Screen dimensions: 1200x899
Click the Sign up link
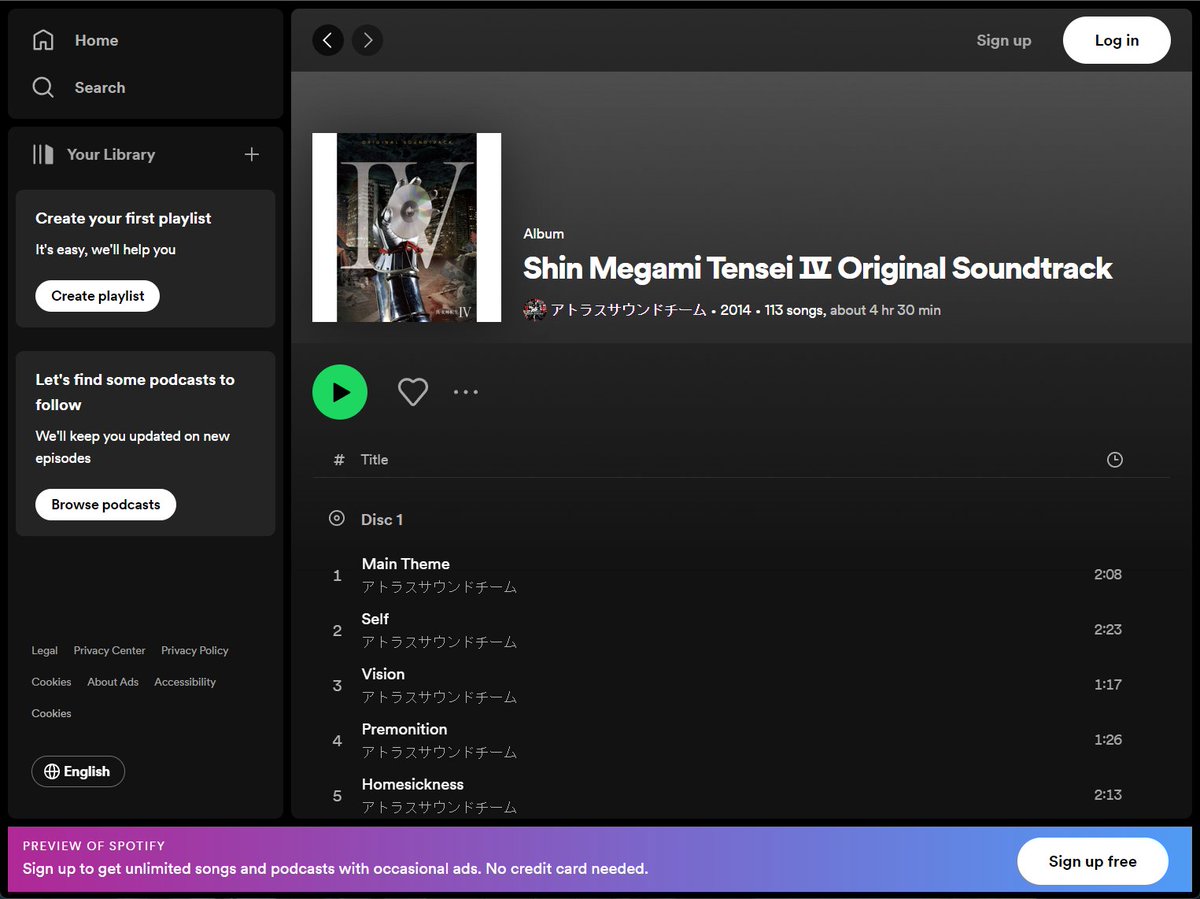pyautogui.click(x=1003, y=40)
